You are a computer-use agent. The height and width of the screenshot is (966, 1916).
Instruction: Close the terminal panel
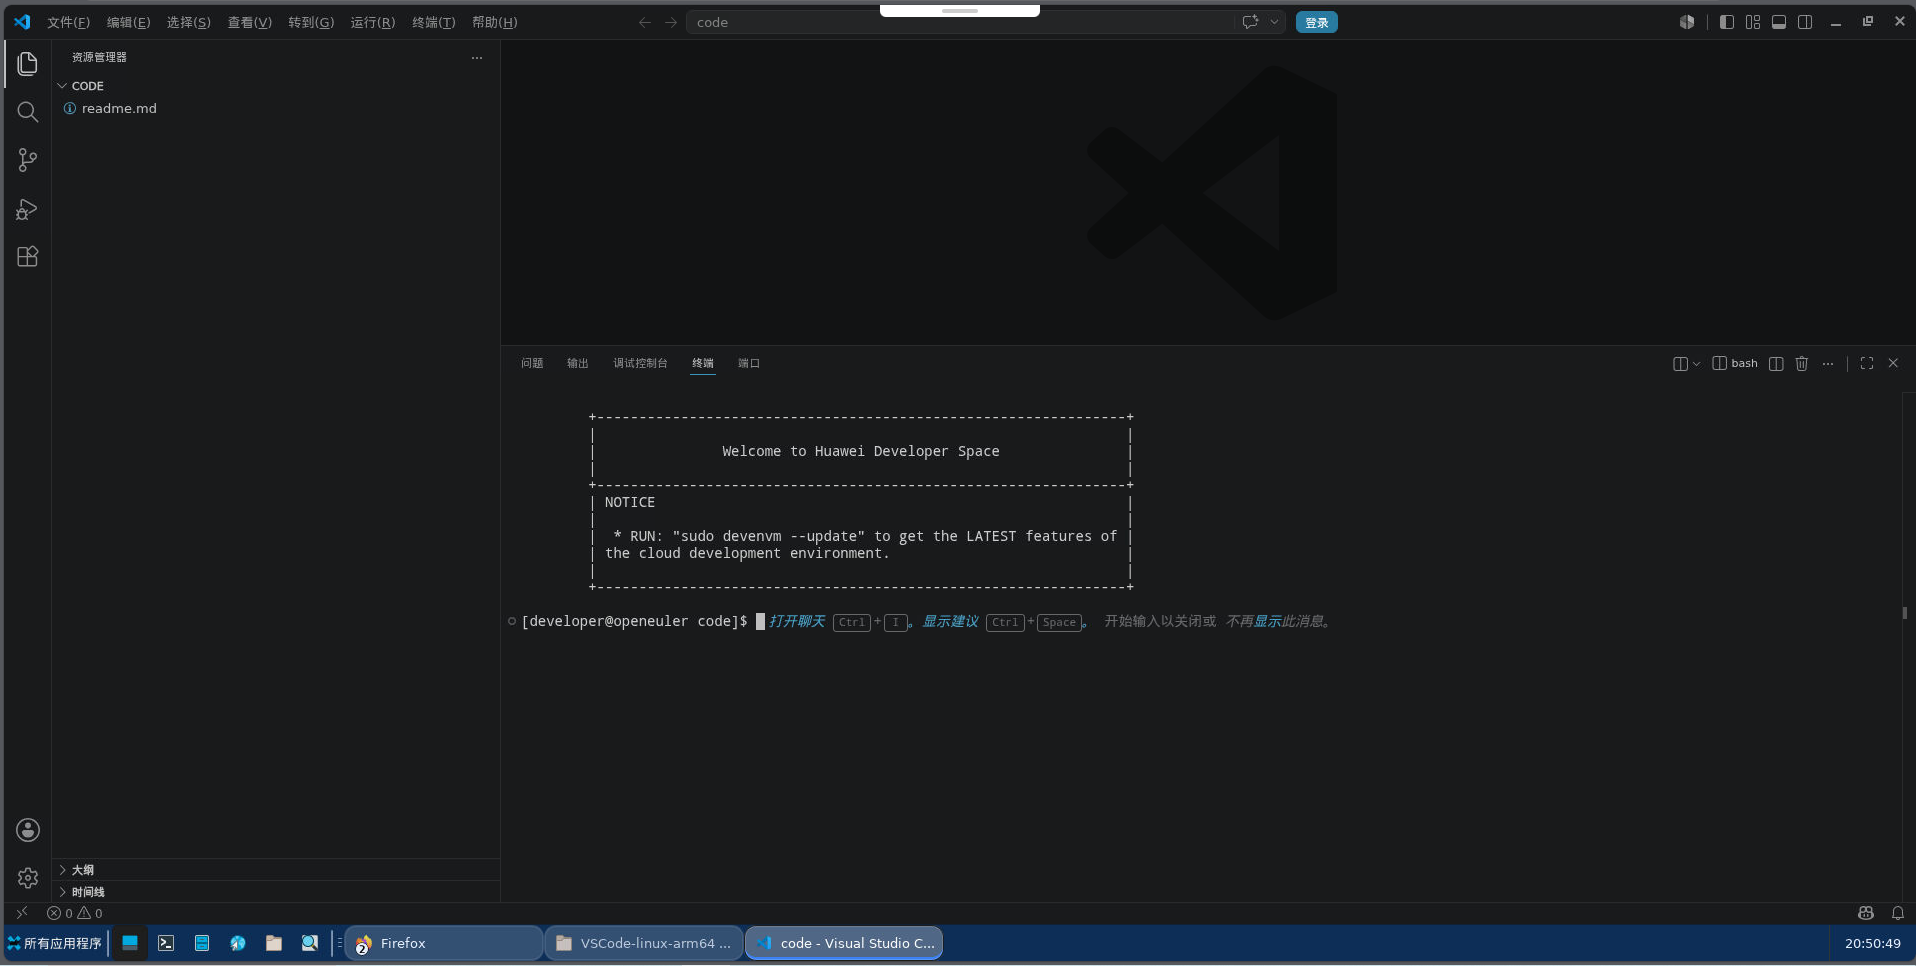pos(1893,364)
